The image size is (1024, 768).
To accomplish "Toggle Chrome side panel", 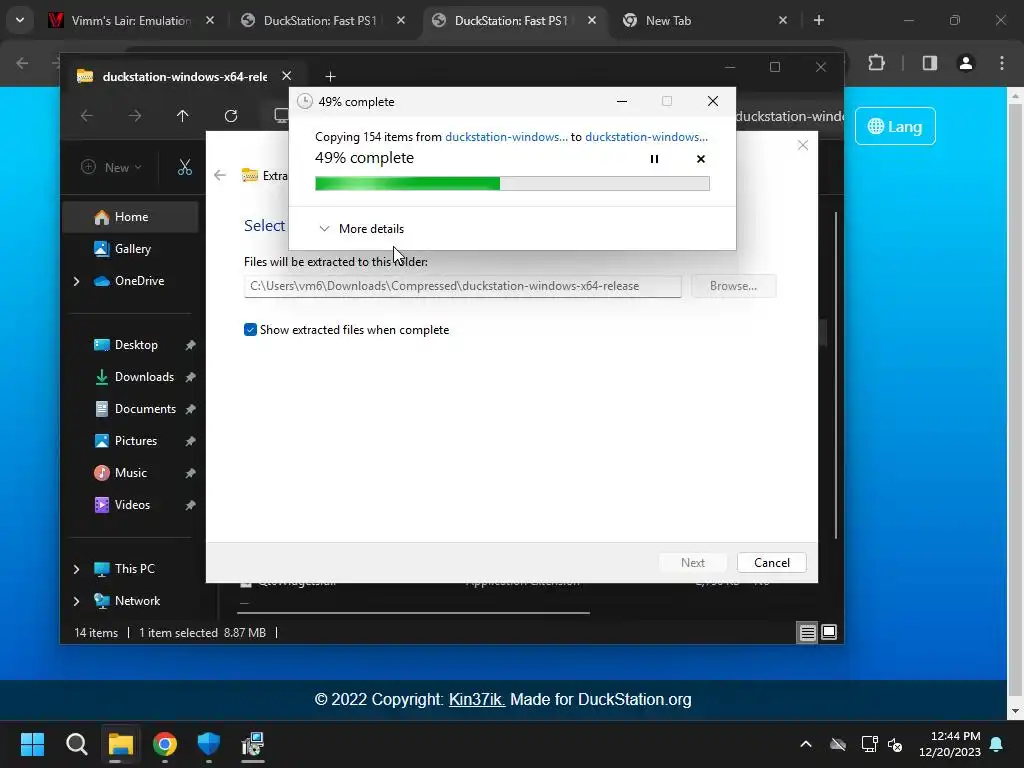I will [x=930, y=63].
